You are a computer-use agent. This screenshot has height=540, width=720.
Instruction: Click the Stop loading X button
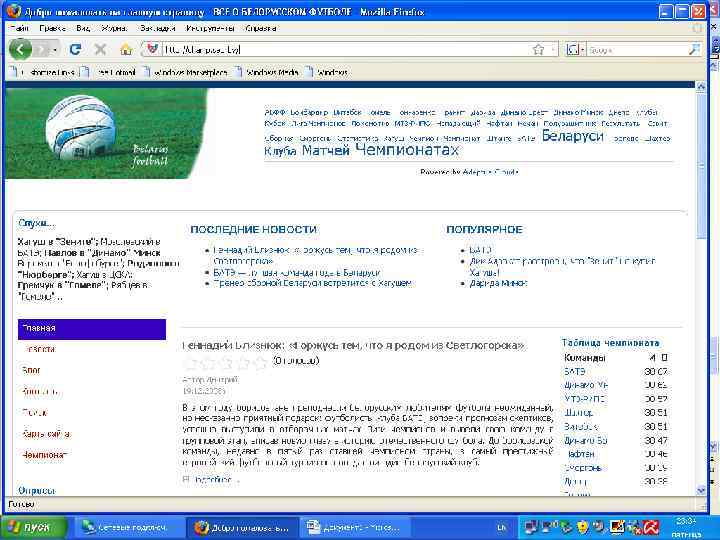(x=100, y=49)
